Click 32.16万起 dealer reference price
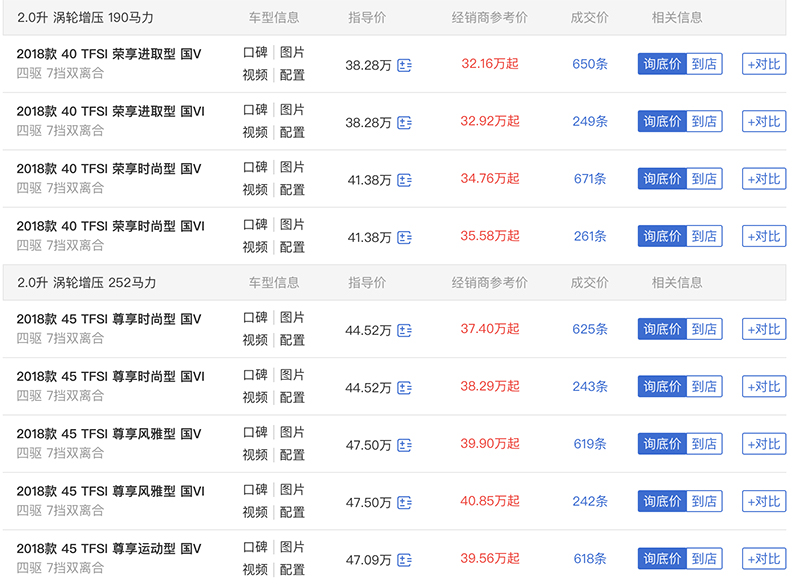The image size is (800, 584). [x=490, y=64]
